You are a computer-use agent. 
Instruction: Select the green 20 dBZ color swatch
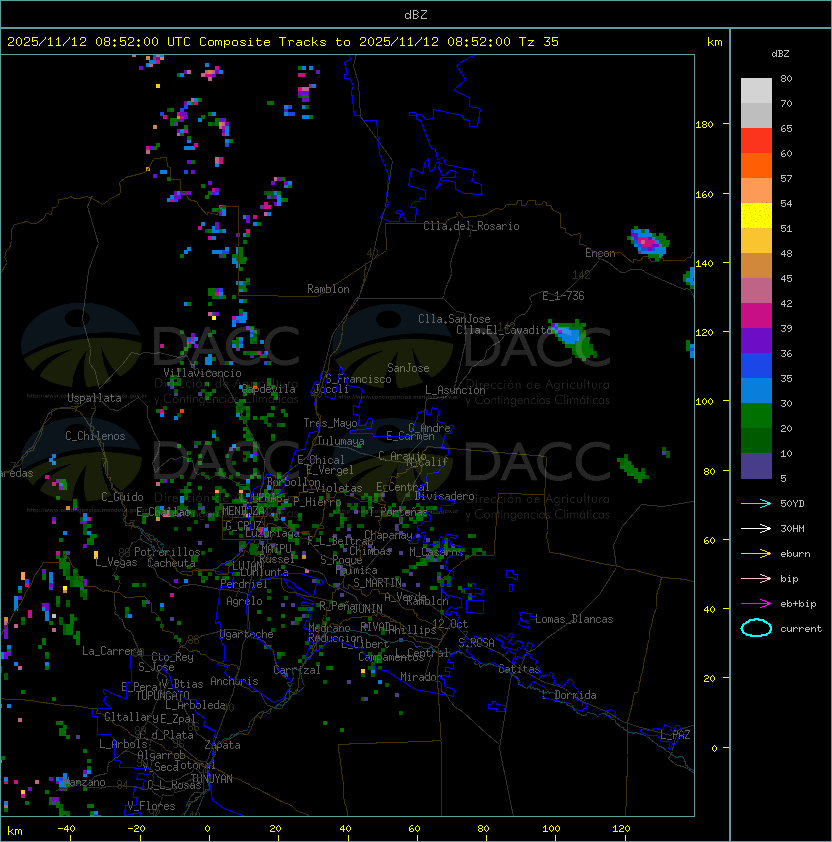pos(756,416)
